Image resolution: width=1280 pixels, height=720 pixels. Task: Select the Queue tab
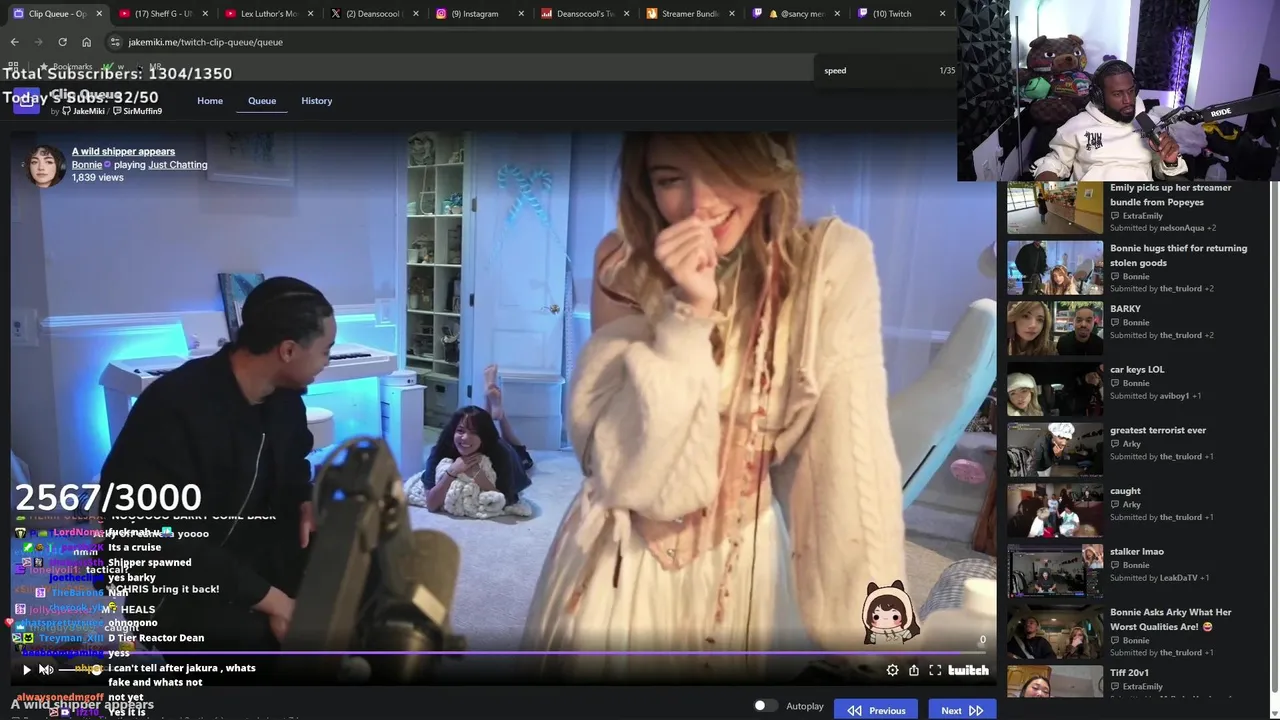[x=262, y=101]
